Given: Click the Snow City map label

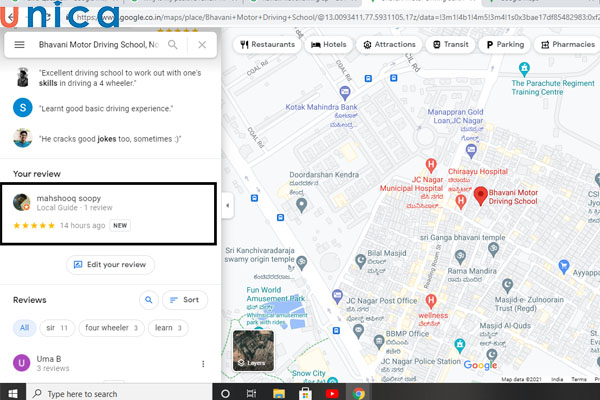Looking at the screenshot, I should (308, 373).
